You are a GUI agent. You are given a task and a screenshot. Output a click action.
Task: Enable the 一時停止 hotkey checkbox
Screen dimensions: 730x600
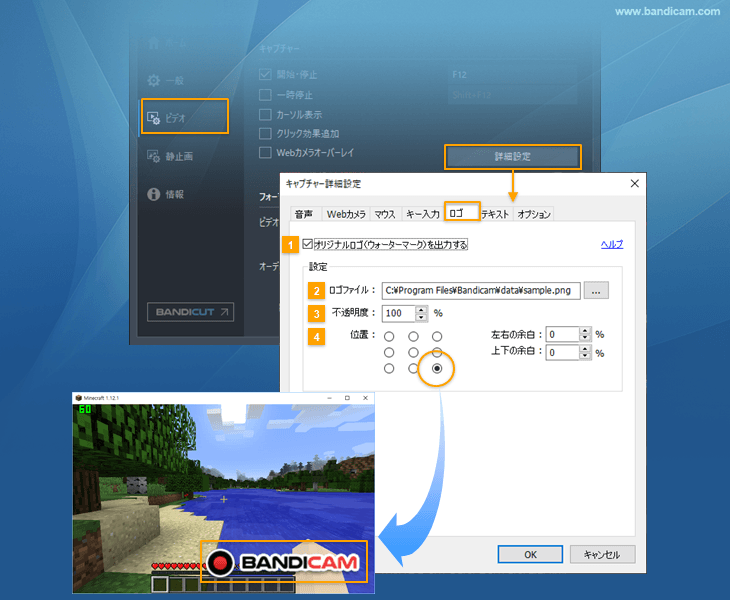[265, 95]
